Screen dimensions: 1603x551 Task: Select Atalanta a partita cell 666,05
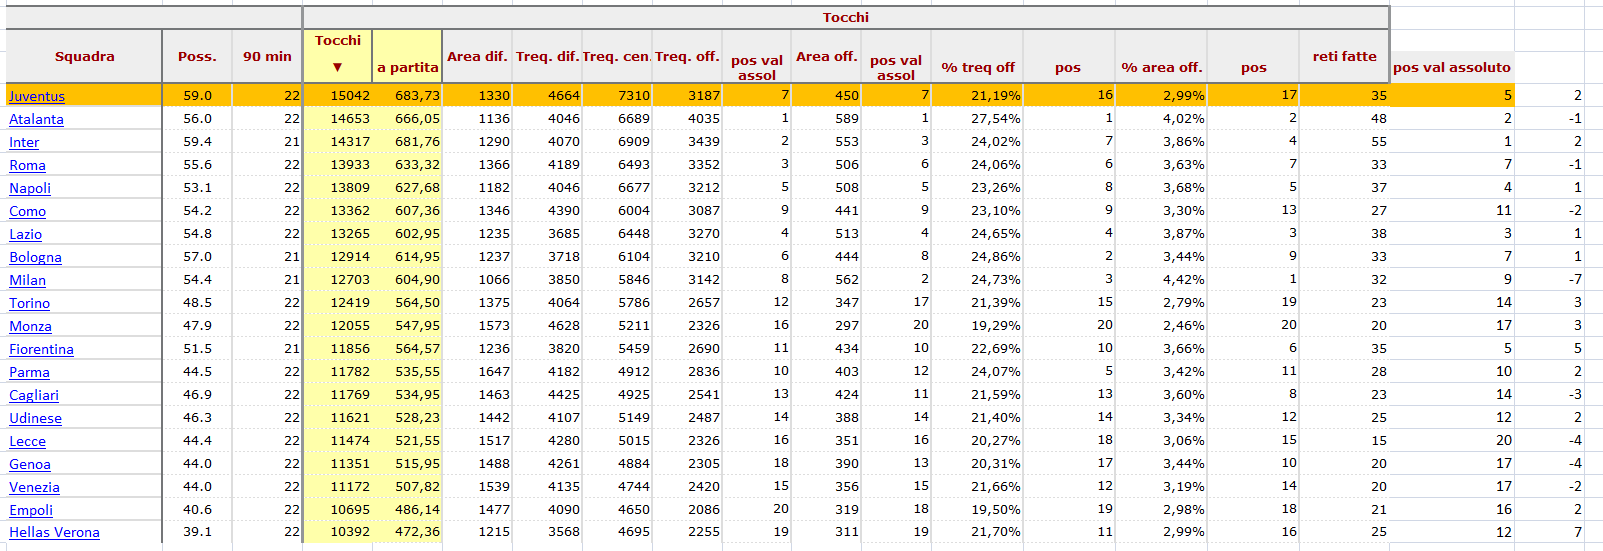(x=407, y=118)
